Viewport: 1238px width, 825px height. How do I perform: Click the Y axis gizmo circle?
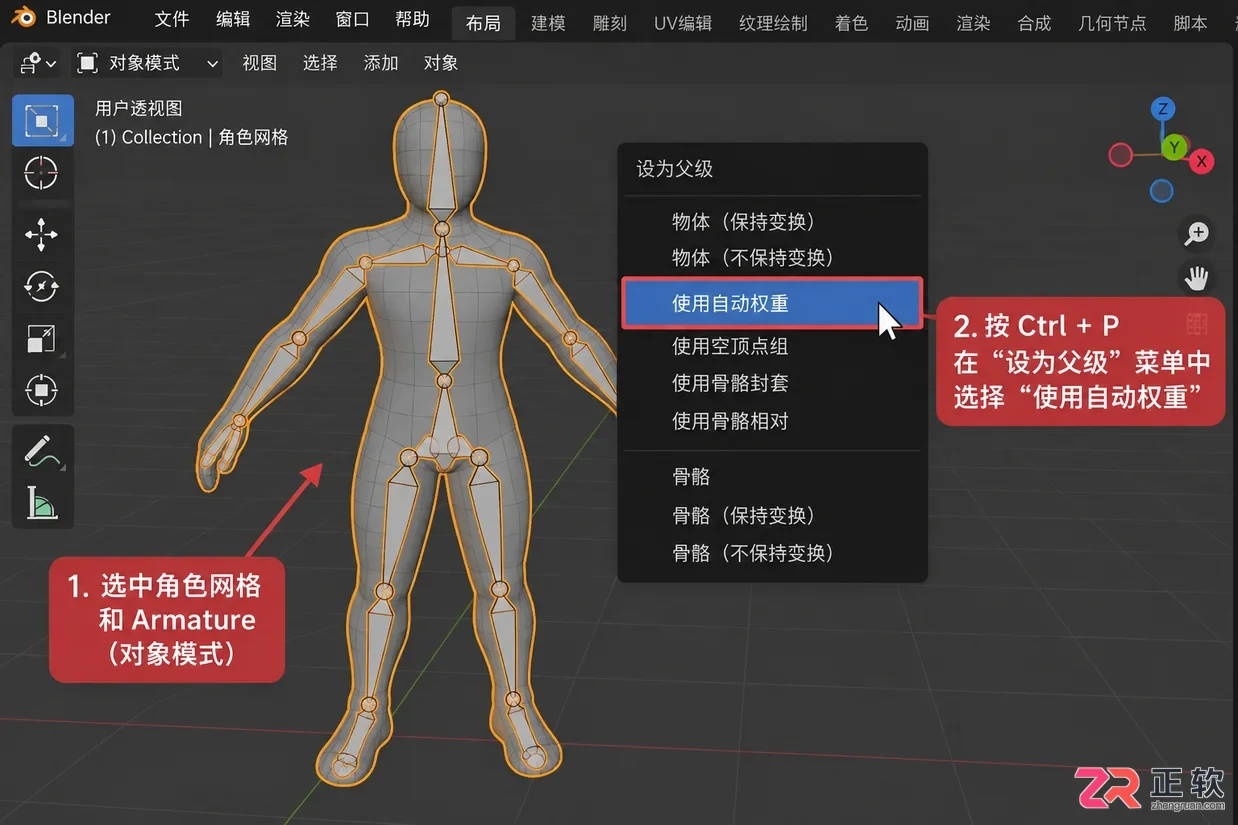(x=1174, y=148)
